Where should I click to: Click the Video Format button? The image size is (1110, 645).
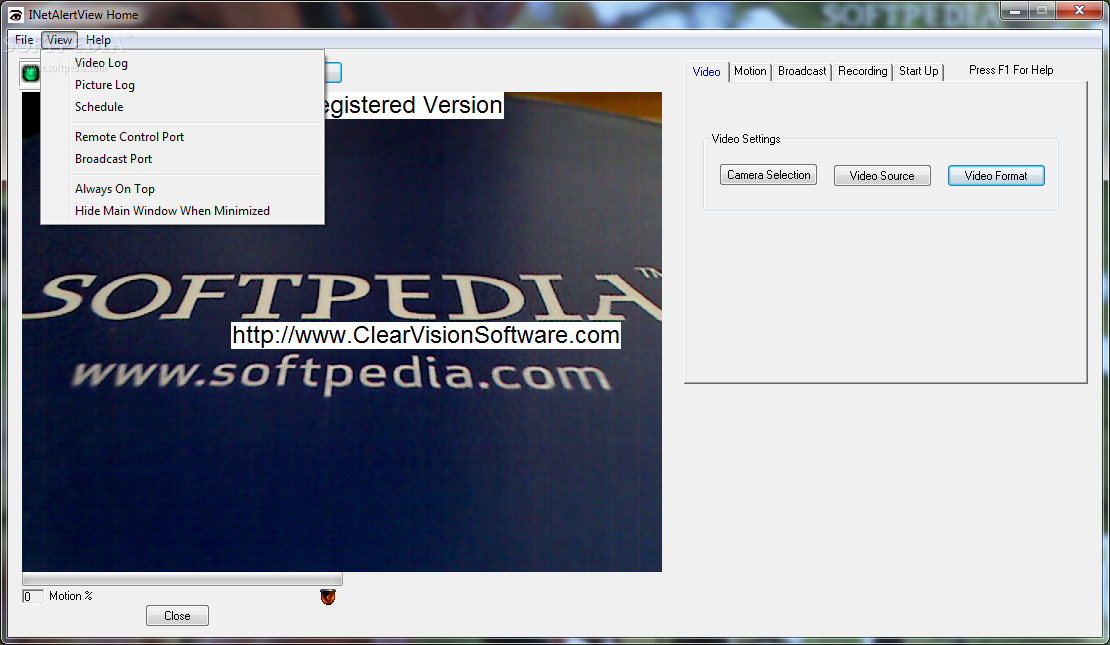[996, 176]
